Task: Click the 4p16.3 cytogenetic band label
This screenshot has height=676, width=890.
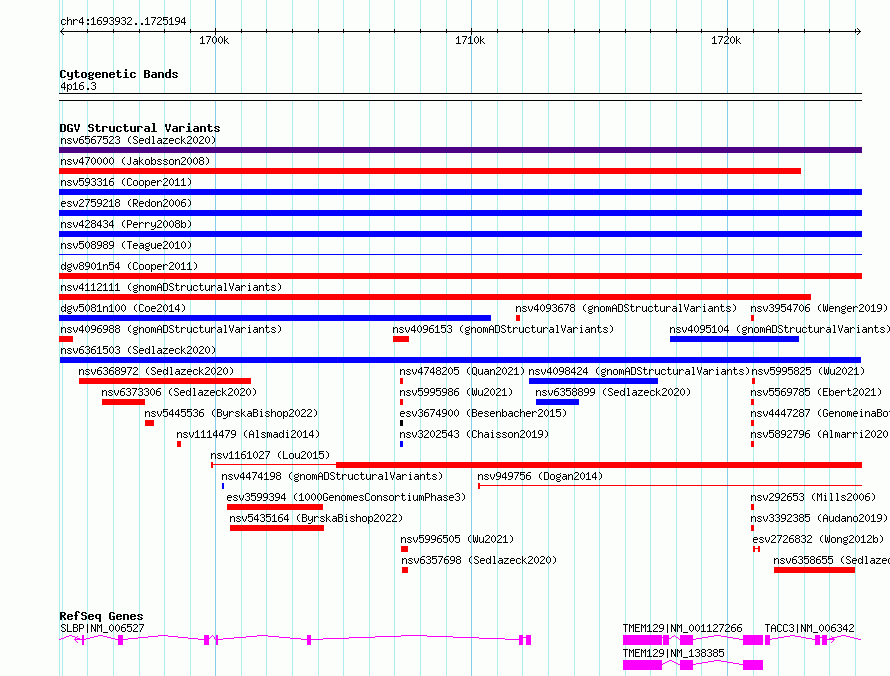Action: 78,86
